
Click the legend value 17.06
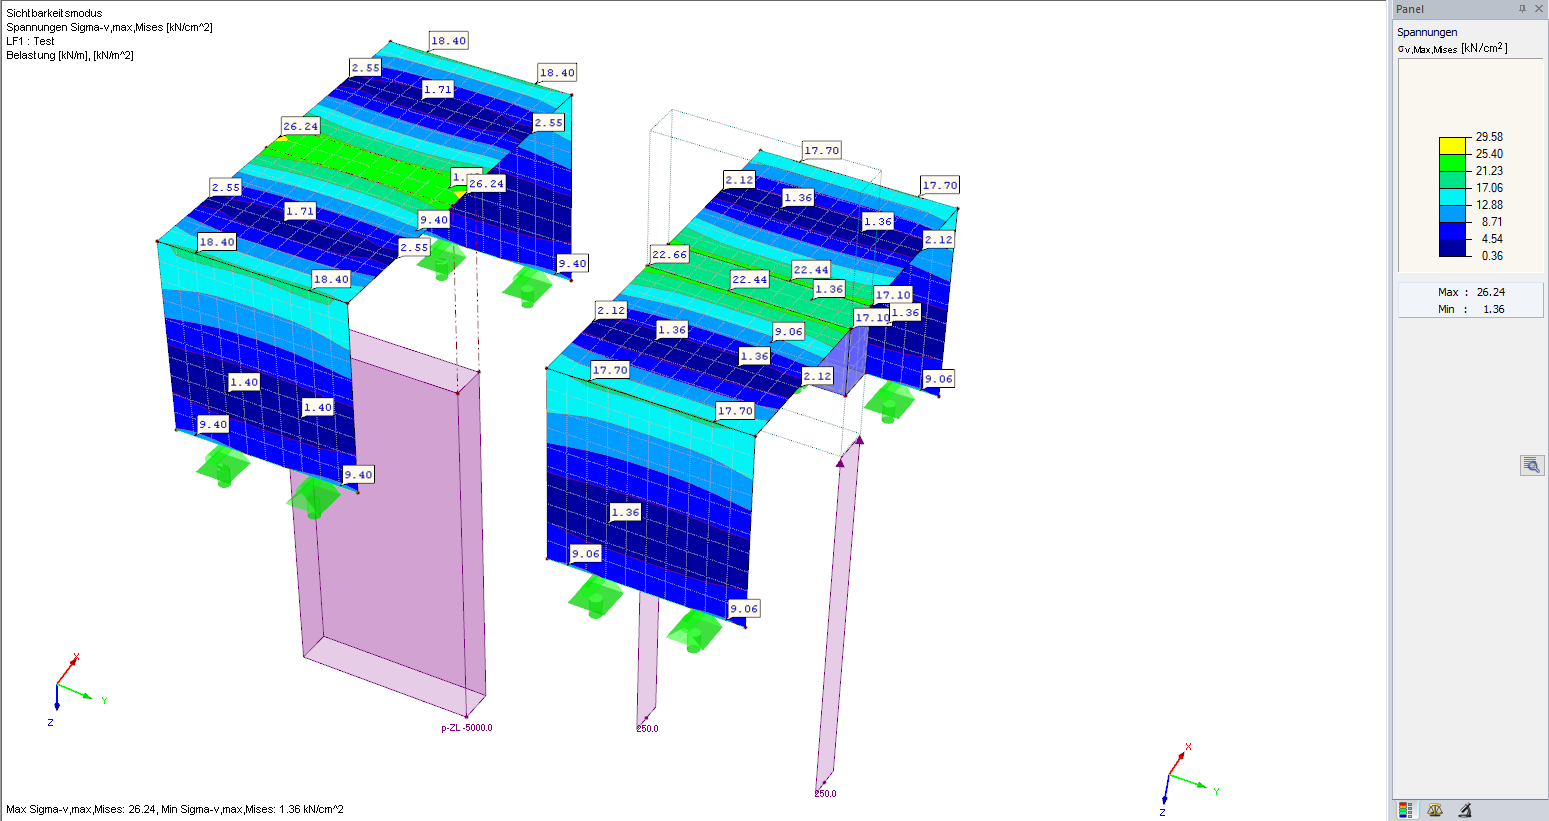pyautogui.click(x=1489, y=188)
